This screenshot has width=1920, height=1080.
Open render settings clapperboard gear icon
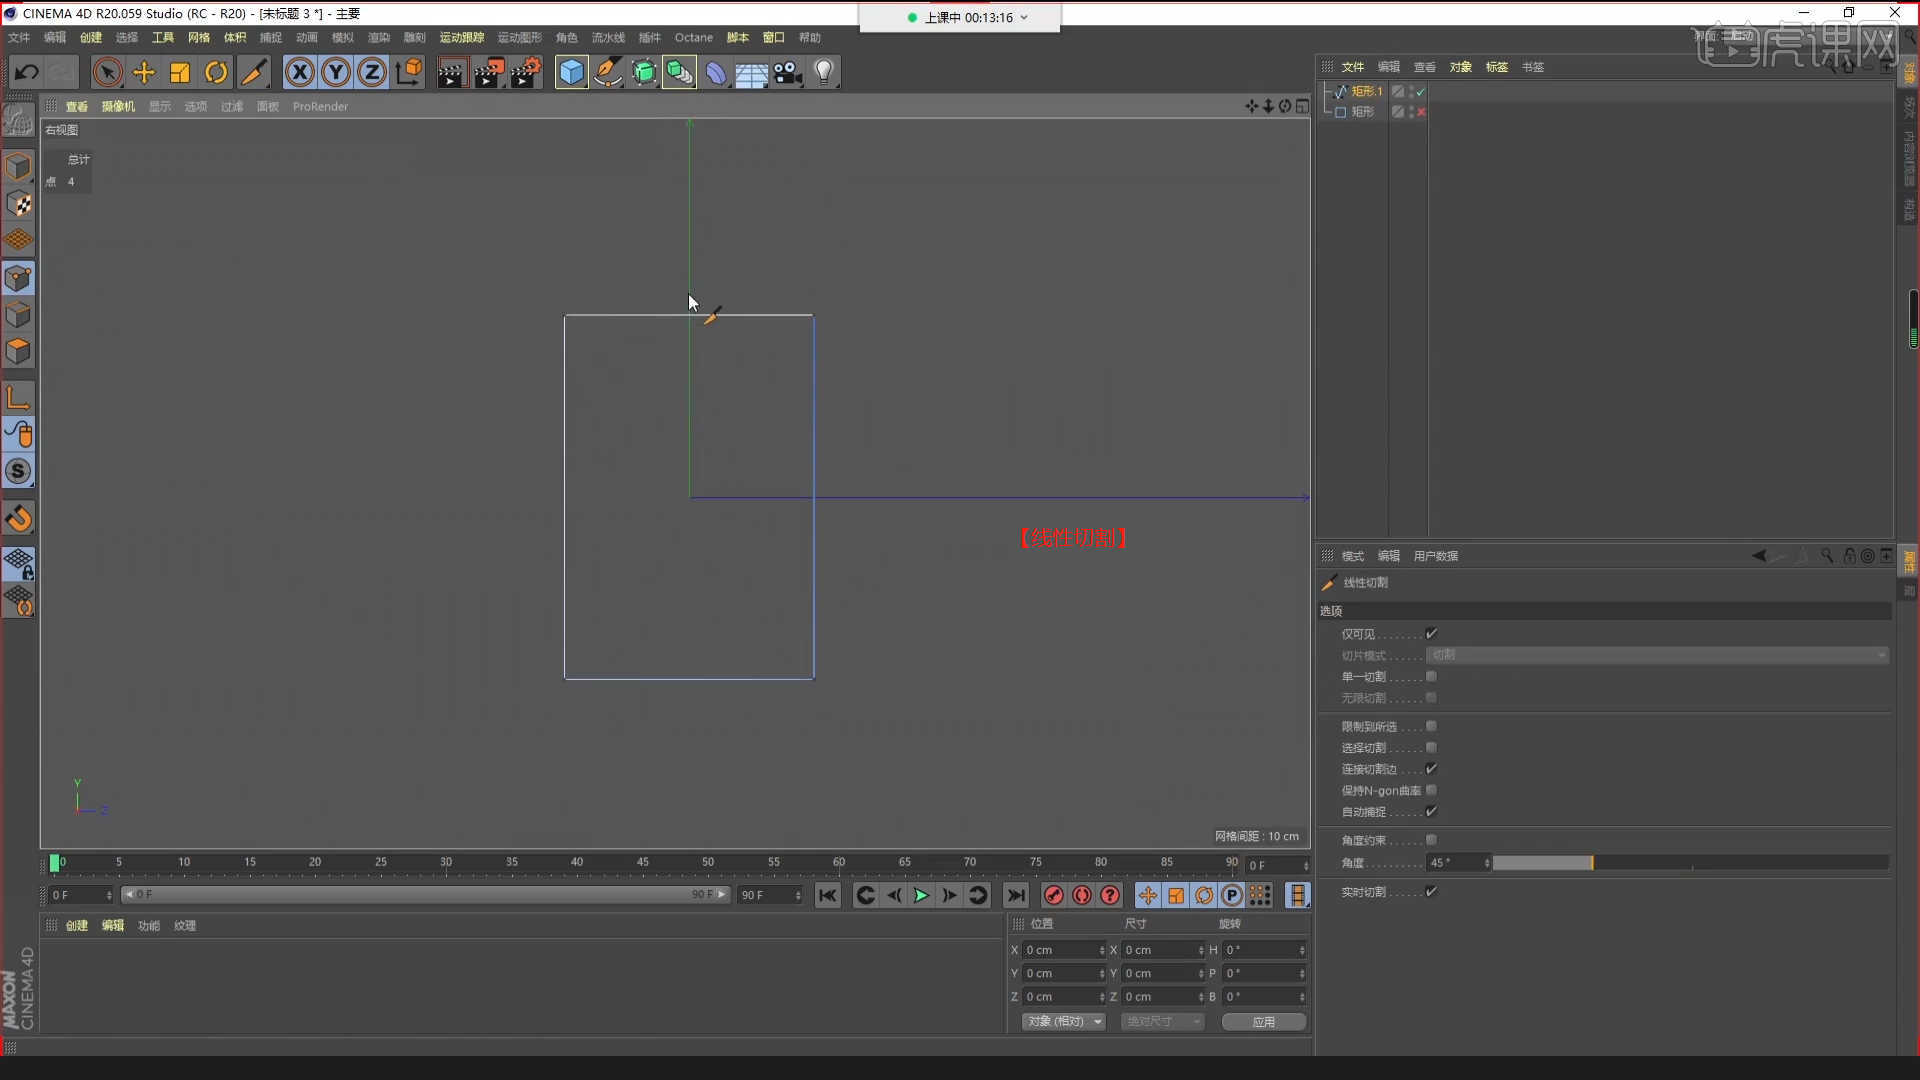tap(526, 72)
